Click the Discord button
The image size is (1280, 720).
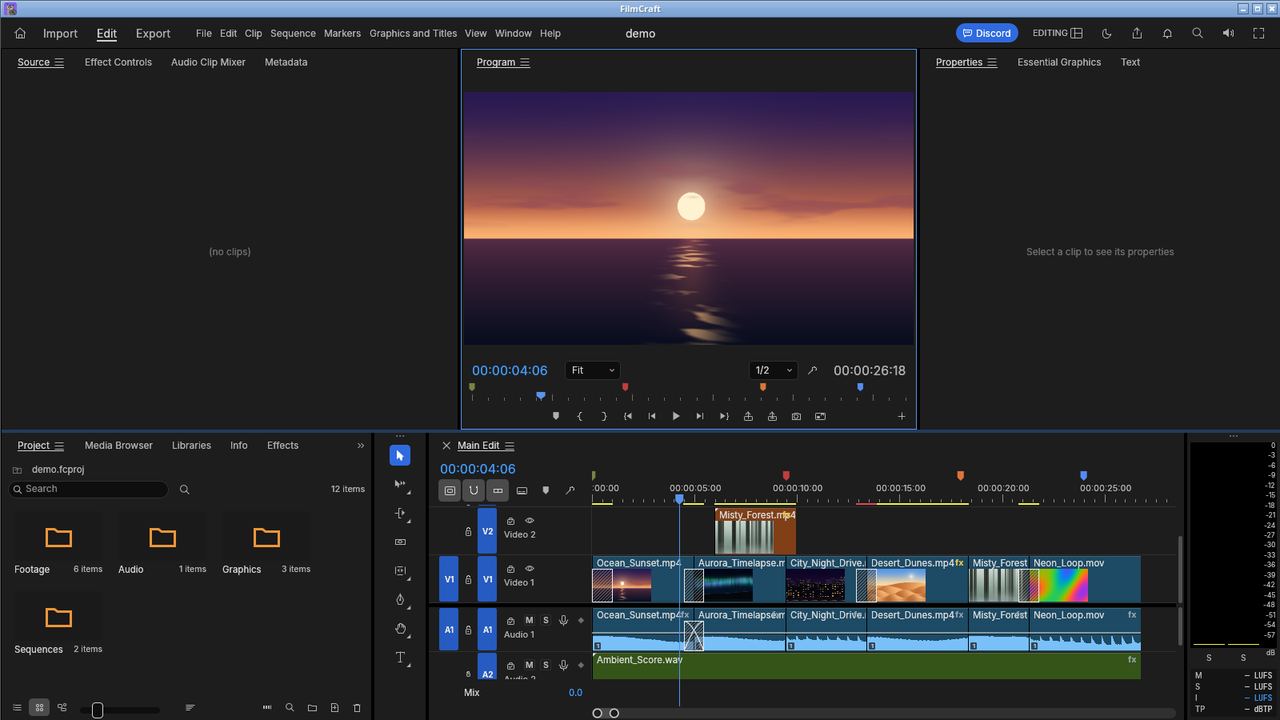pos(987,33)
